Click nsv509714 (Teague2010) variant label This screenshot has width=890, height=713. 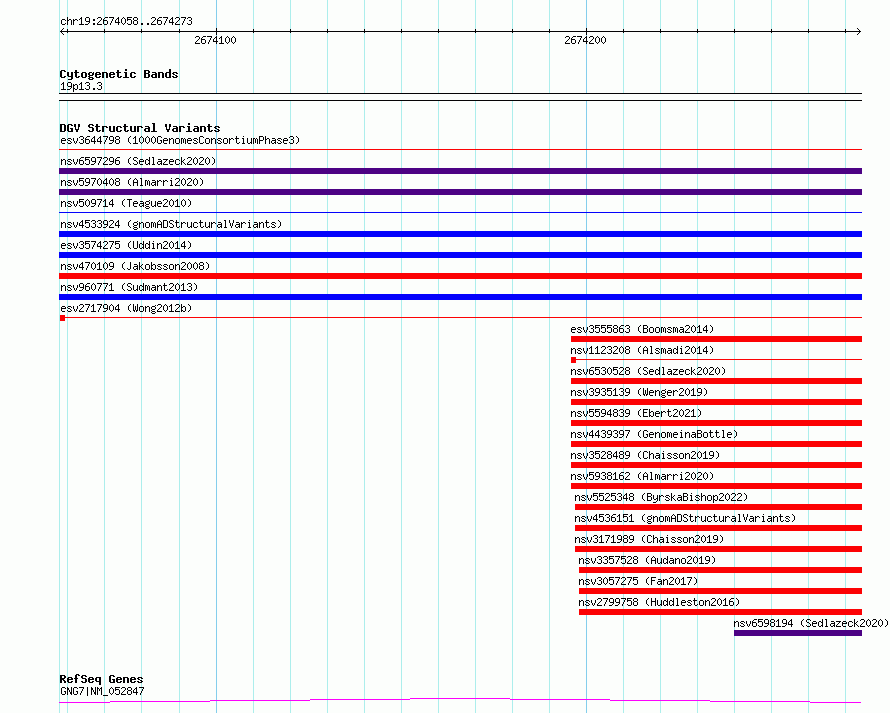126,203
